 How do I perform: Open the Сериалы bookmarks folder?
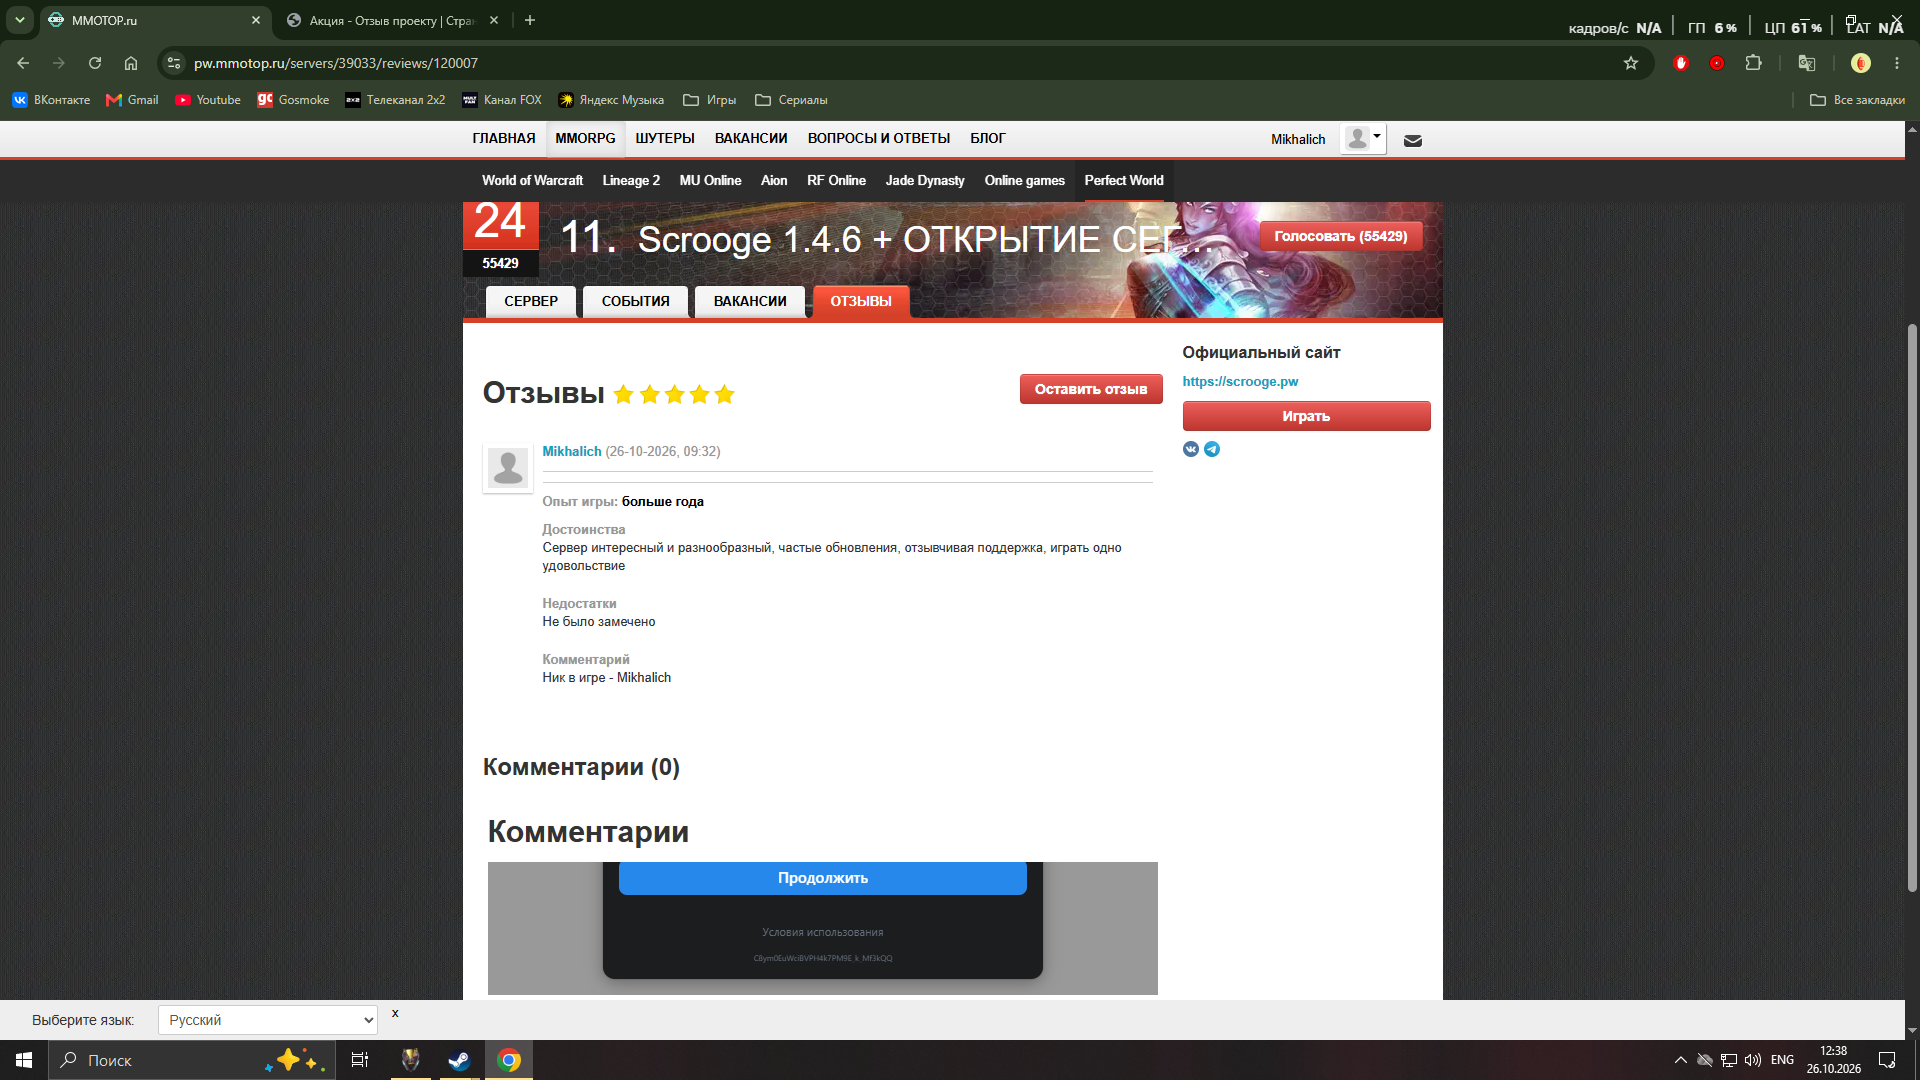tap(791, 100)
